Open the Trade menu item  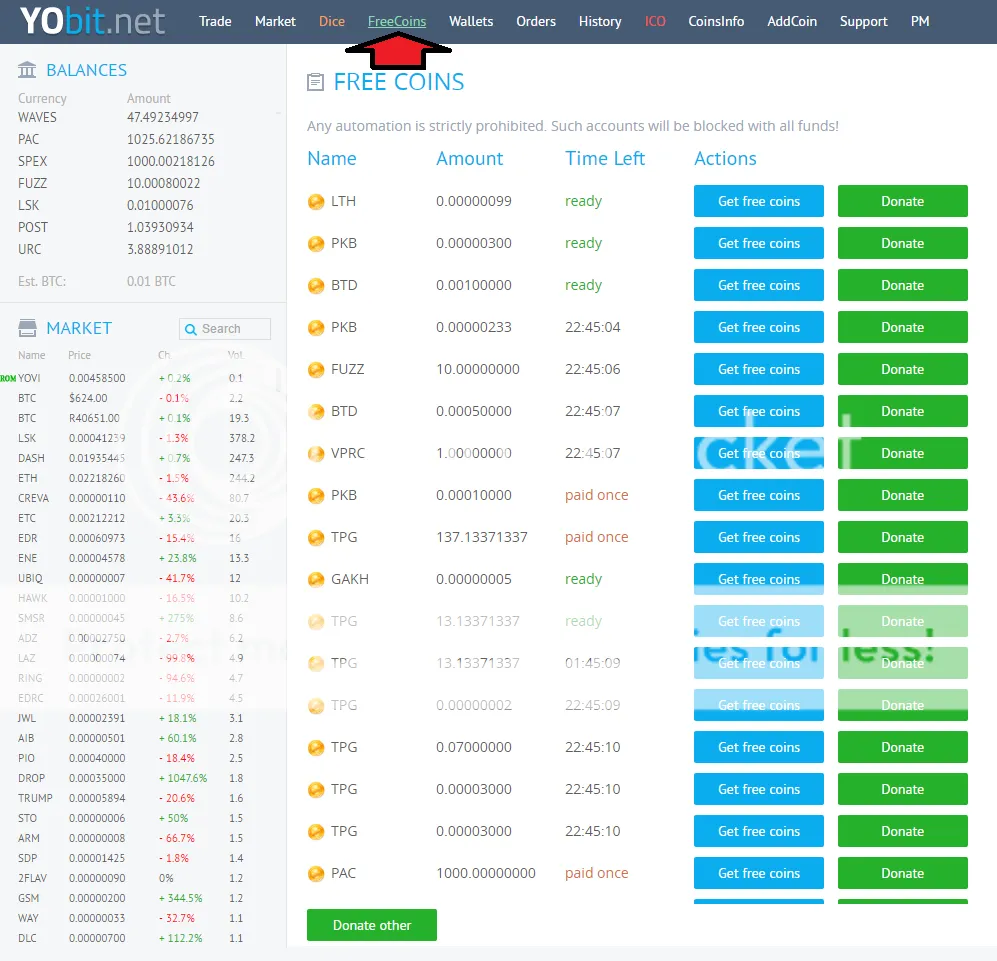click(215, 21)
